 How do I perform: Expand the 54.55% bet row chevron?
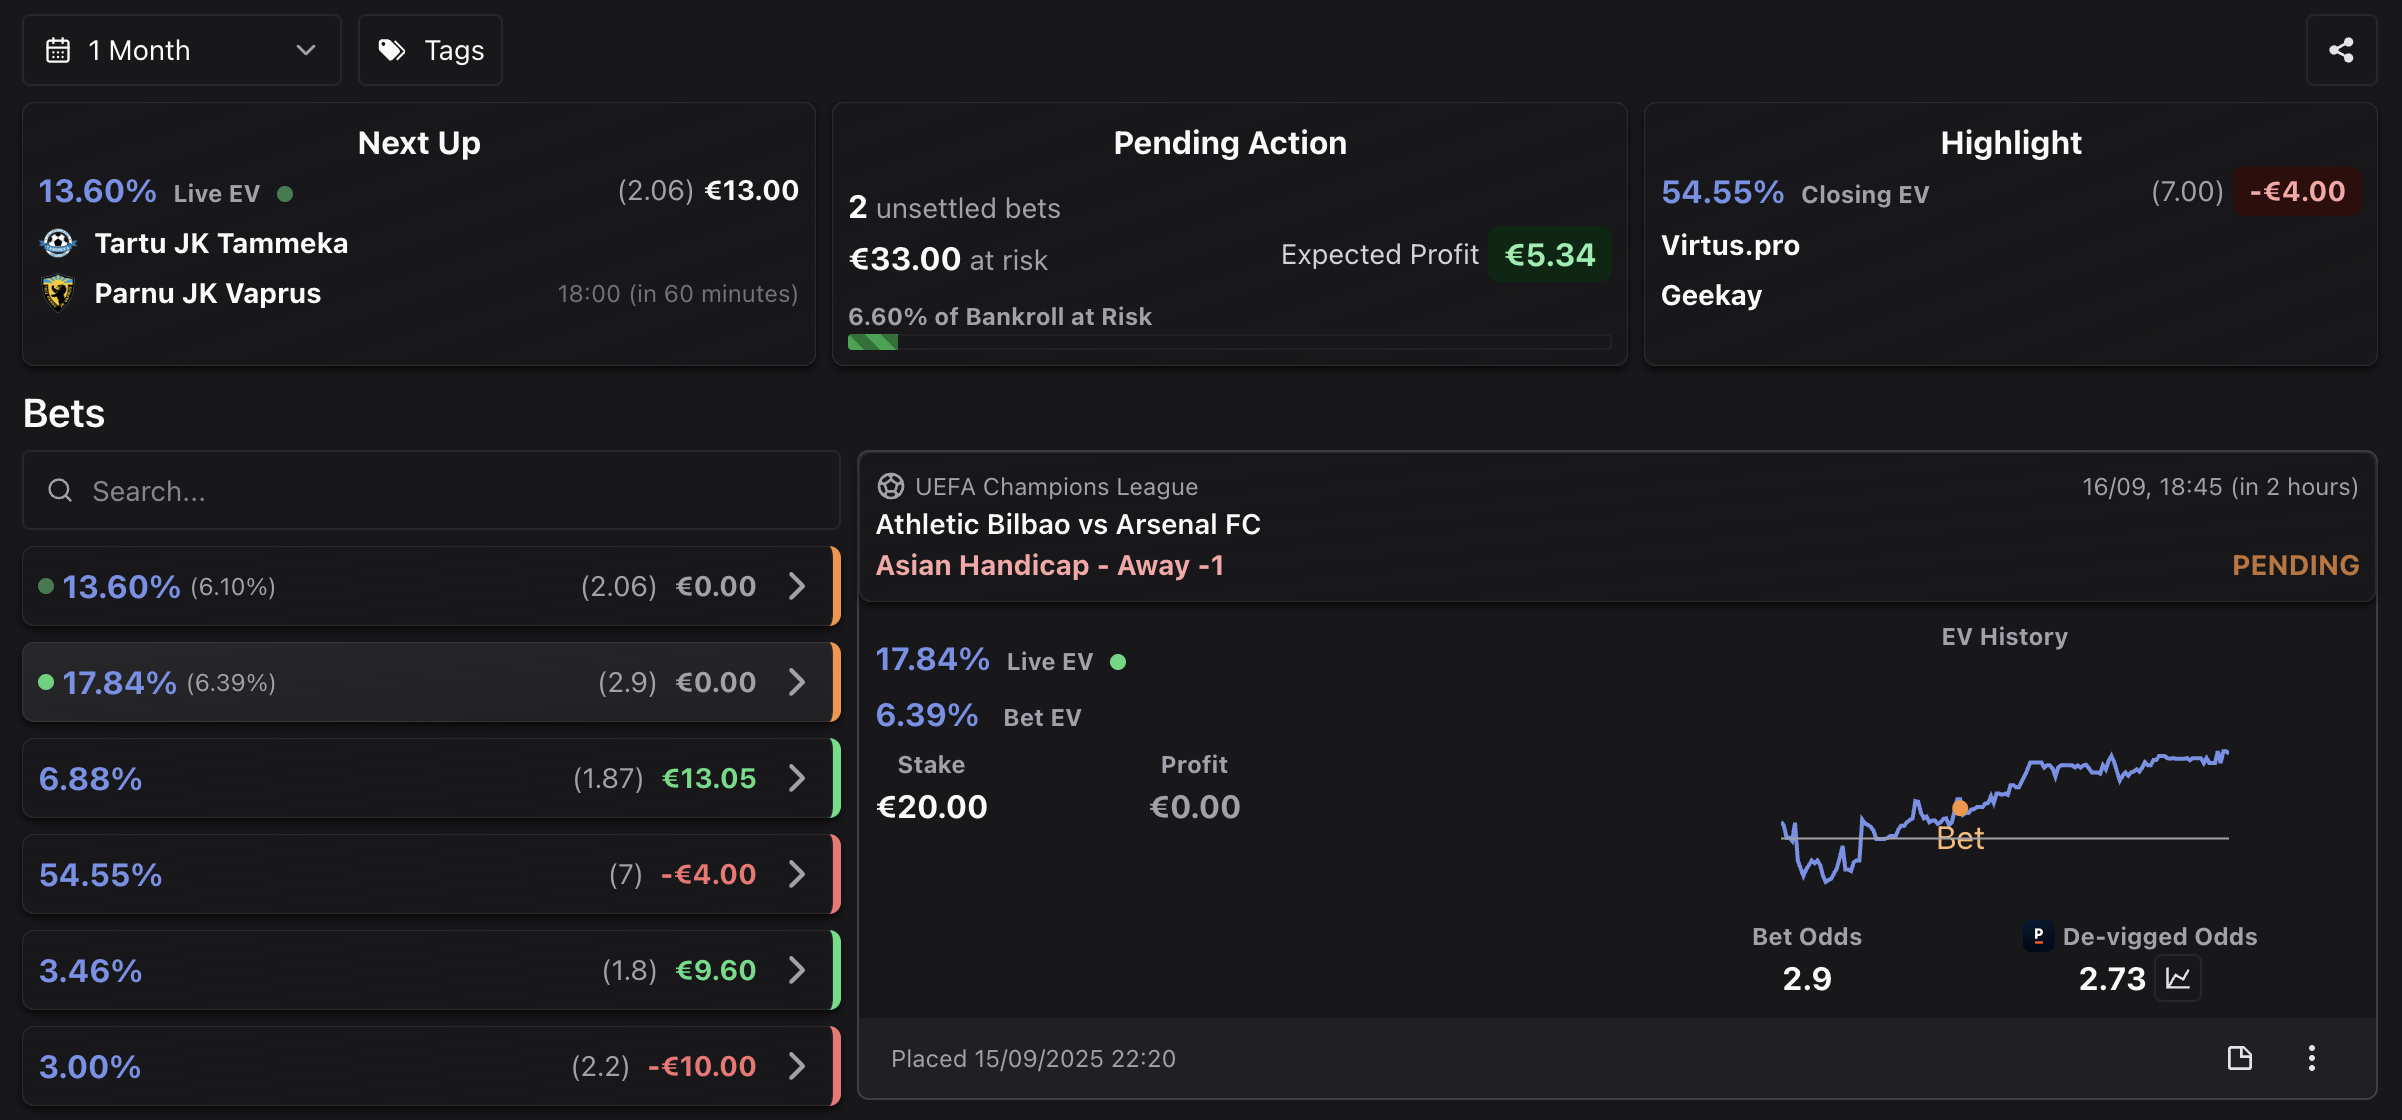click(x=797, y=874)
